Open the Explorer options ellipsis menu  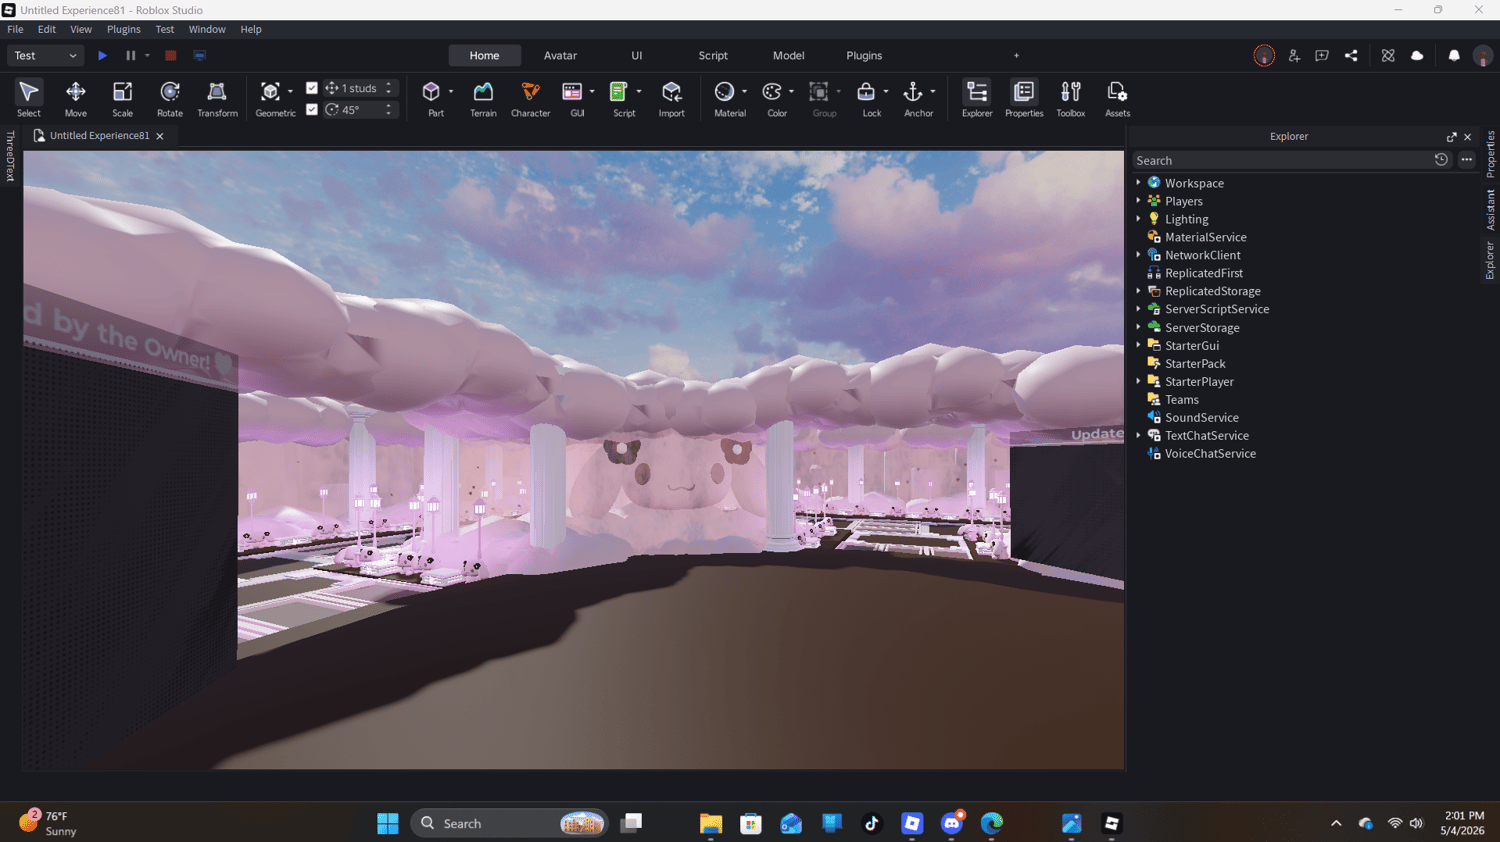(x=1466, y=160)
